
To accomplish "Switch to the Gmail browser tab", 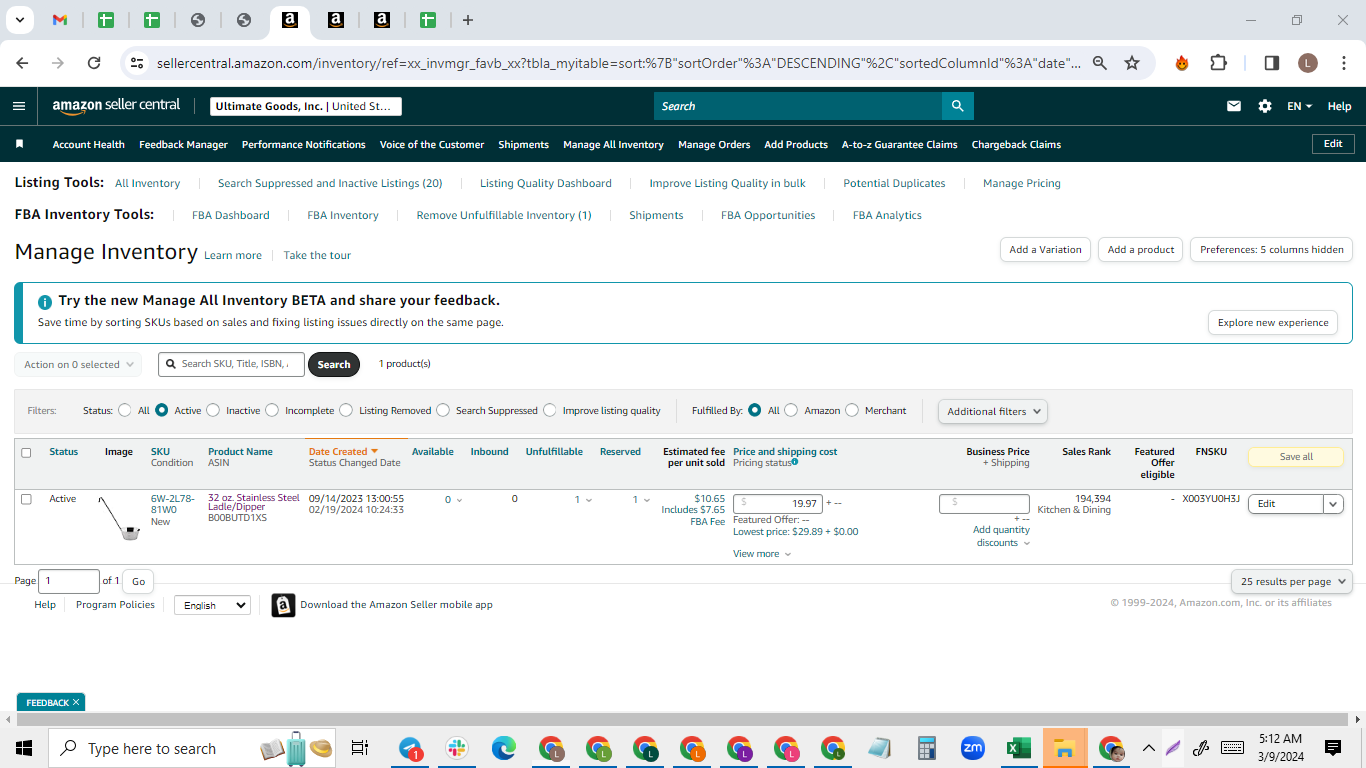I will [x=60, y=20].
